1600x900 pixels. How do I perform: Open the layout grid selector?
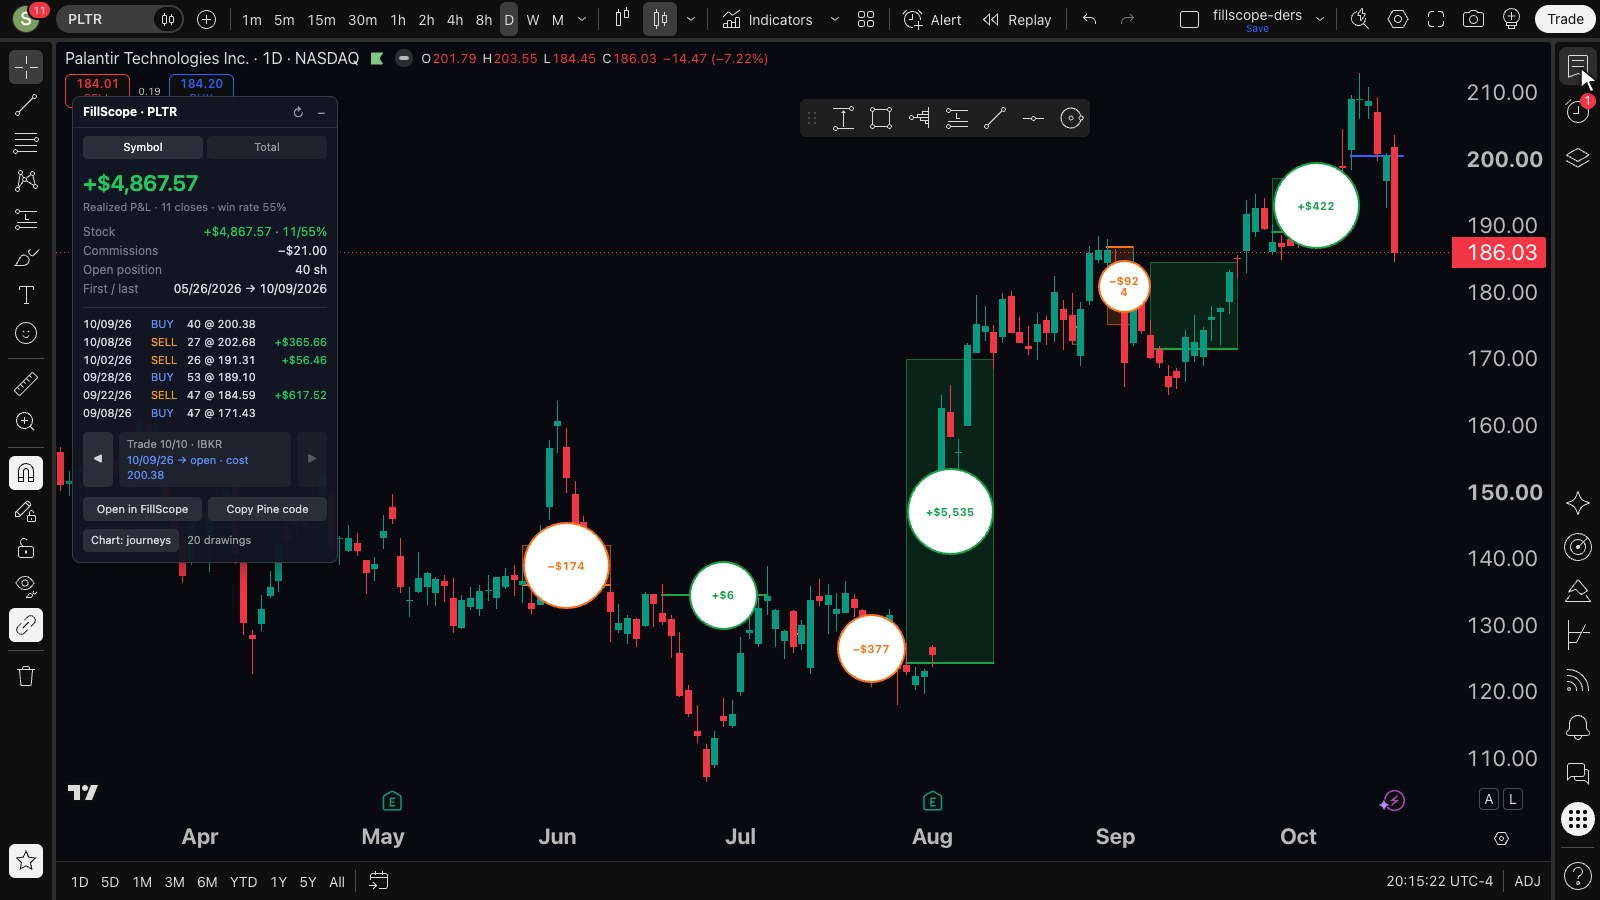(x=866, y=19)
